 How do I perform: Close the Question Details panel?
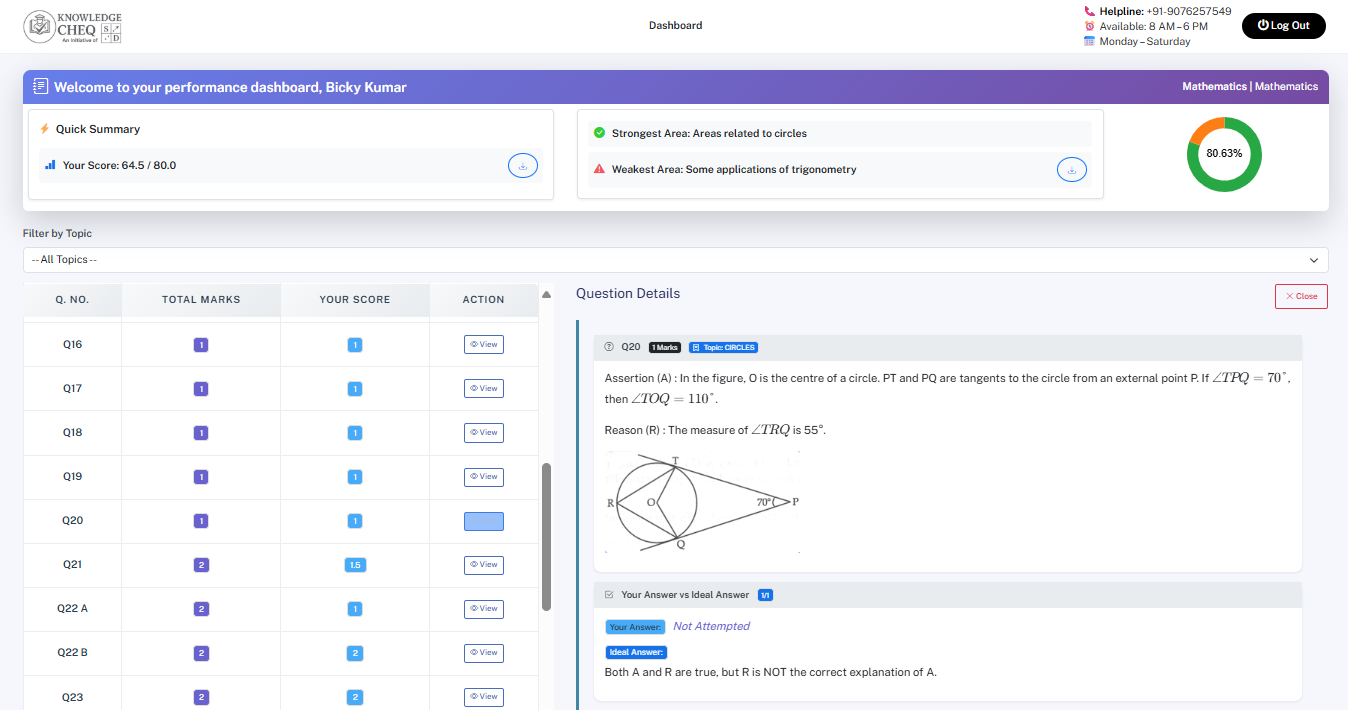(x=1301, y=296)
